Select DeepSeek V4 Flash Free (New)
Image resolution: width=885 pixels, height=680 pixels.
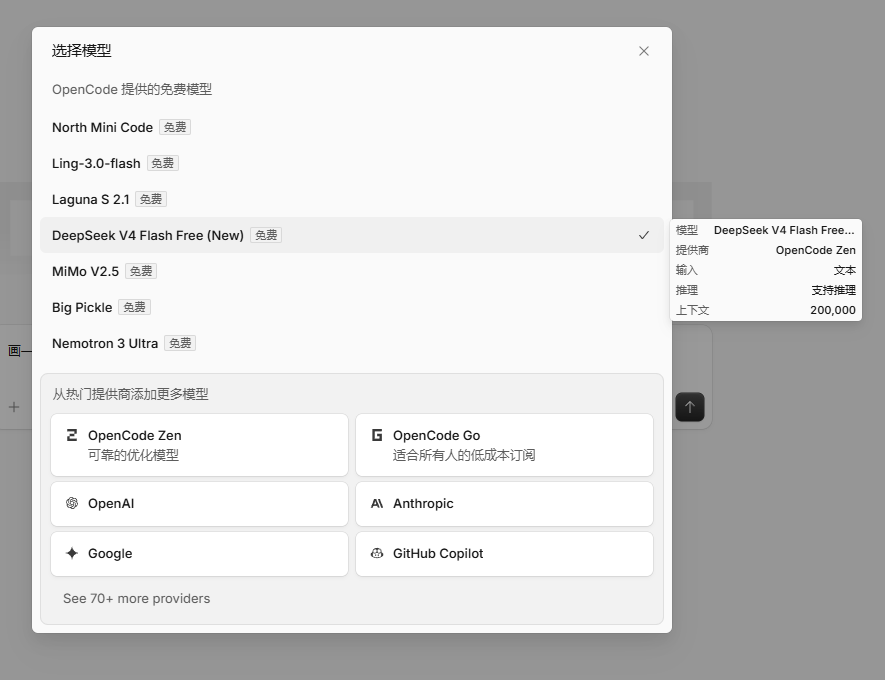[351, 235]
